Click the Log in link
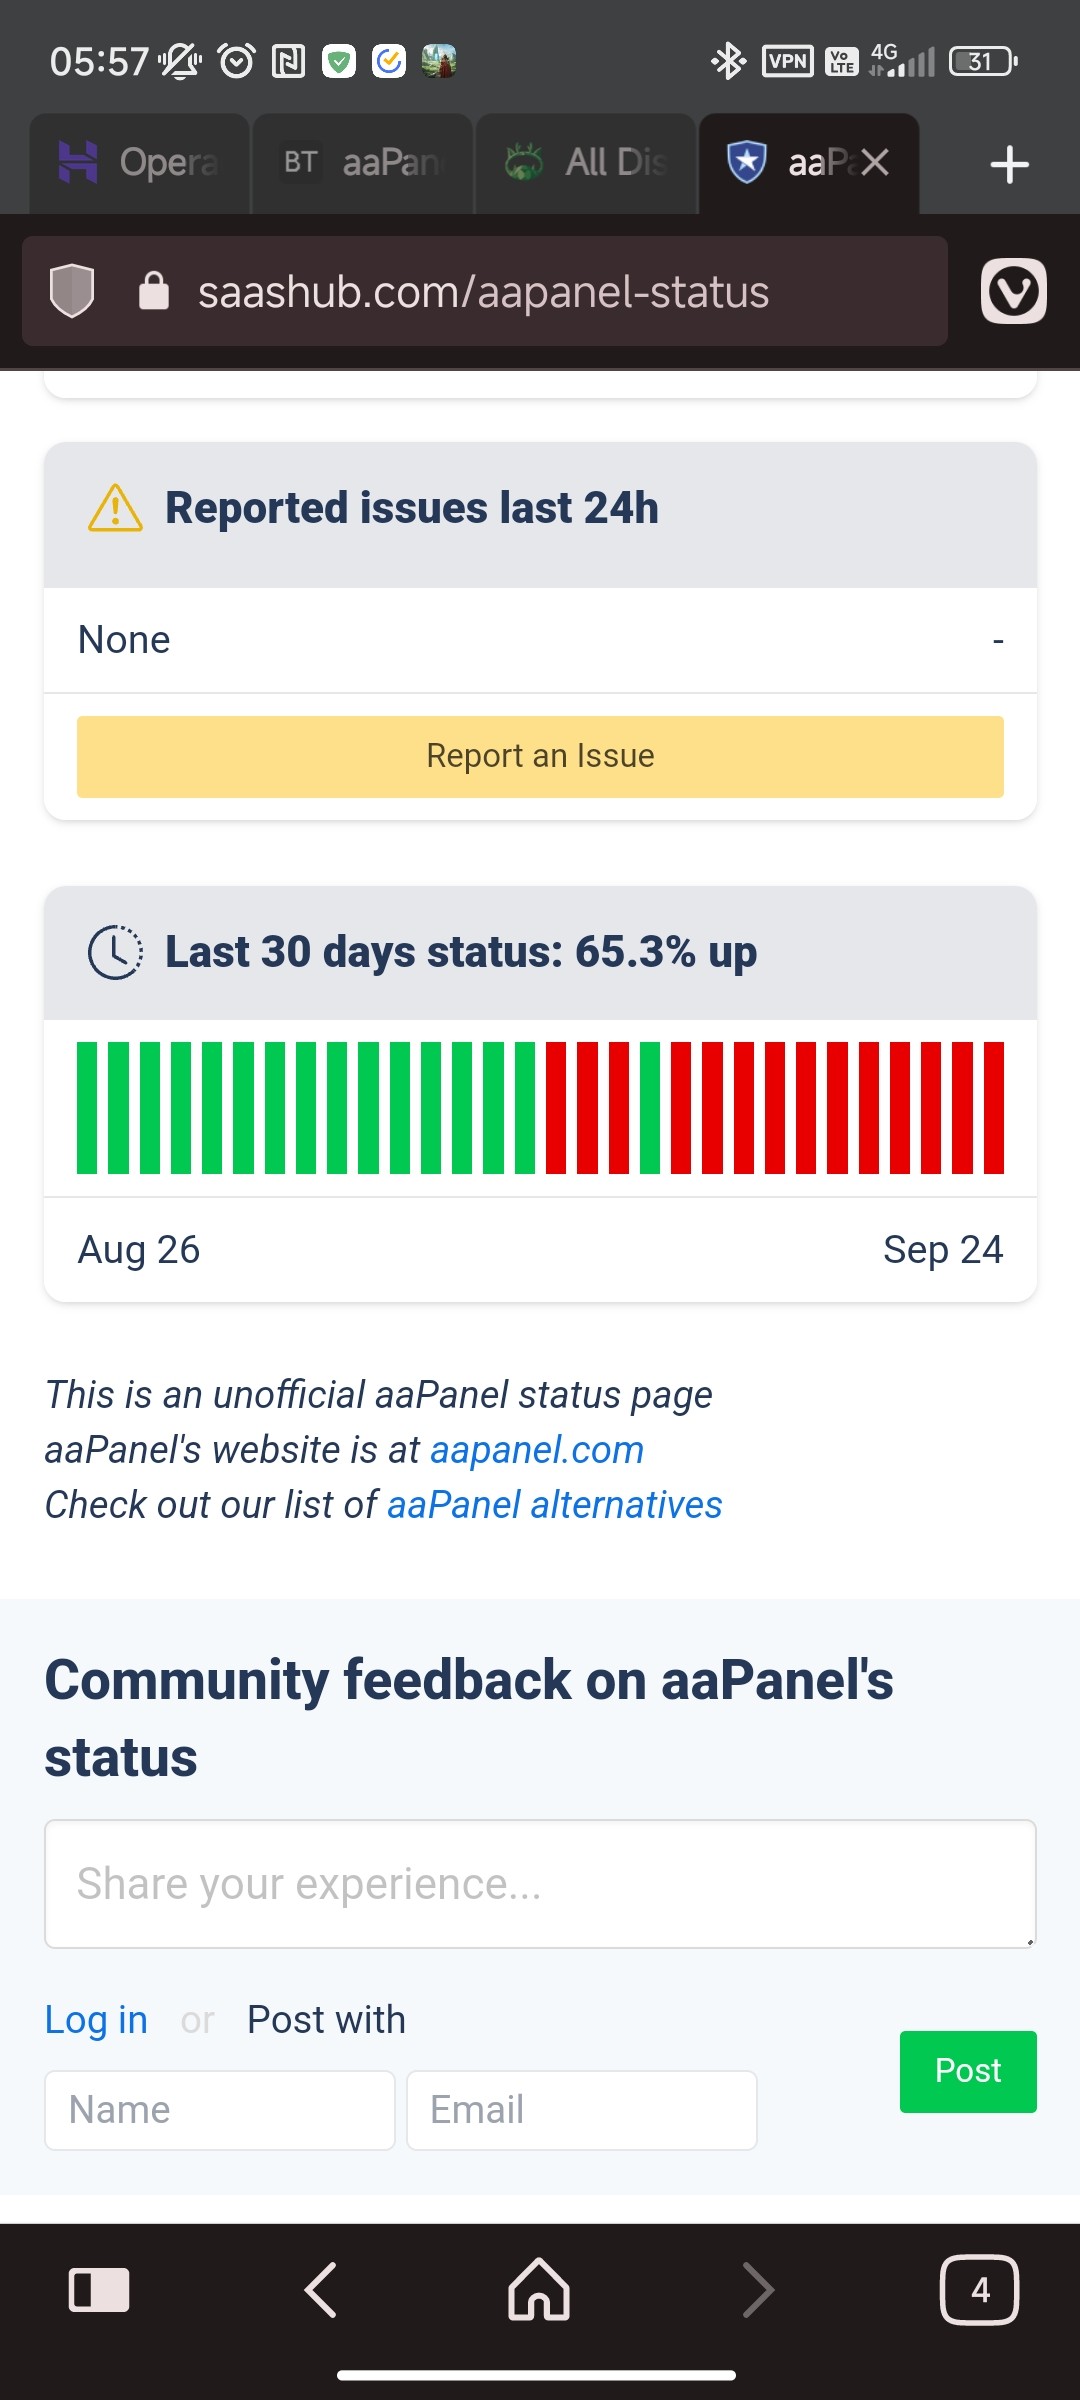Screen dimensions: 1080x2400 (x=95, y=2018)
